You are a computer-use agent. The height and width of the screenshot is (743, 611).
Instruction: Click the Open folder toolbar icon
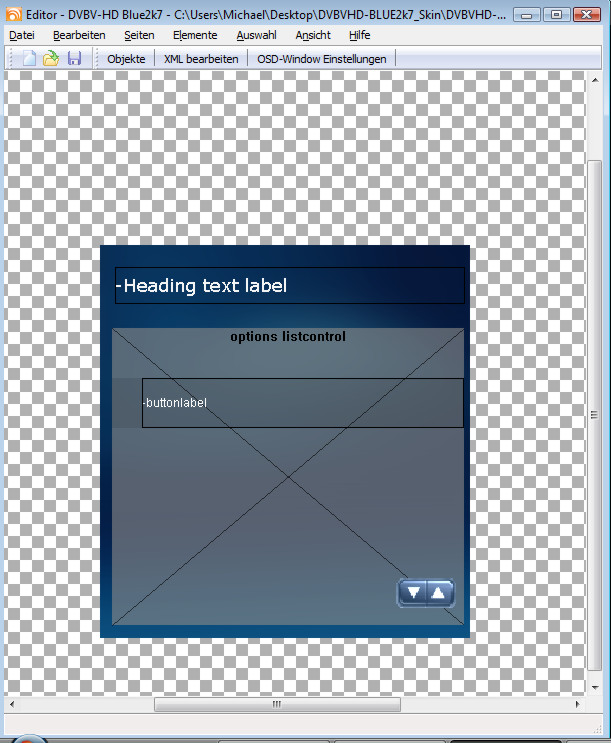pyautogui.click(x=52, y=59)
